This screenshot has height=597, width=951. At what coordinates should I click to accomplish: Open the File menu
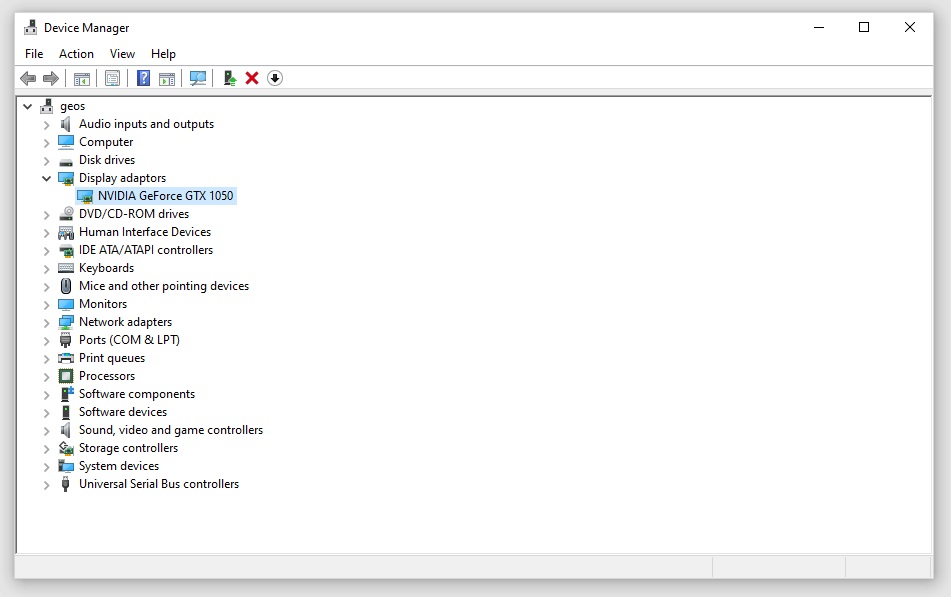[34, 54]
